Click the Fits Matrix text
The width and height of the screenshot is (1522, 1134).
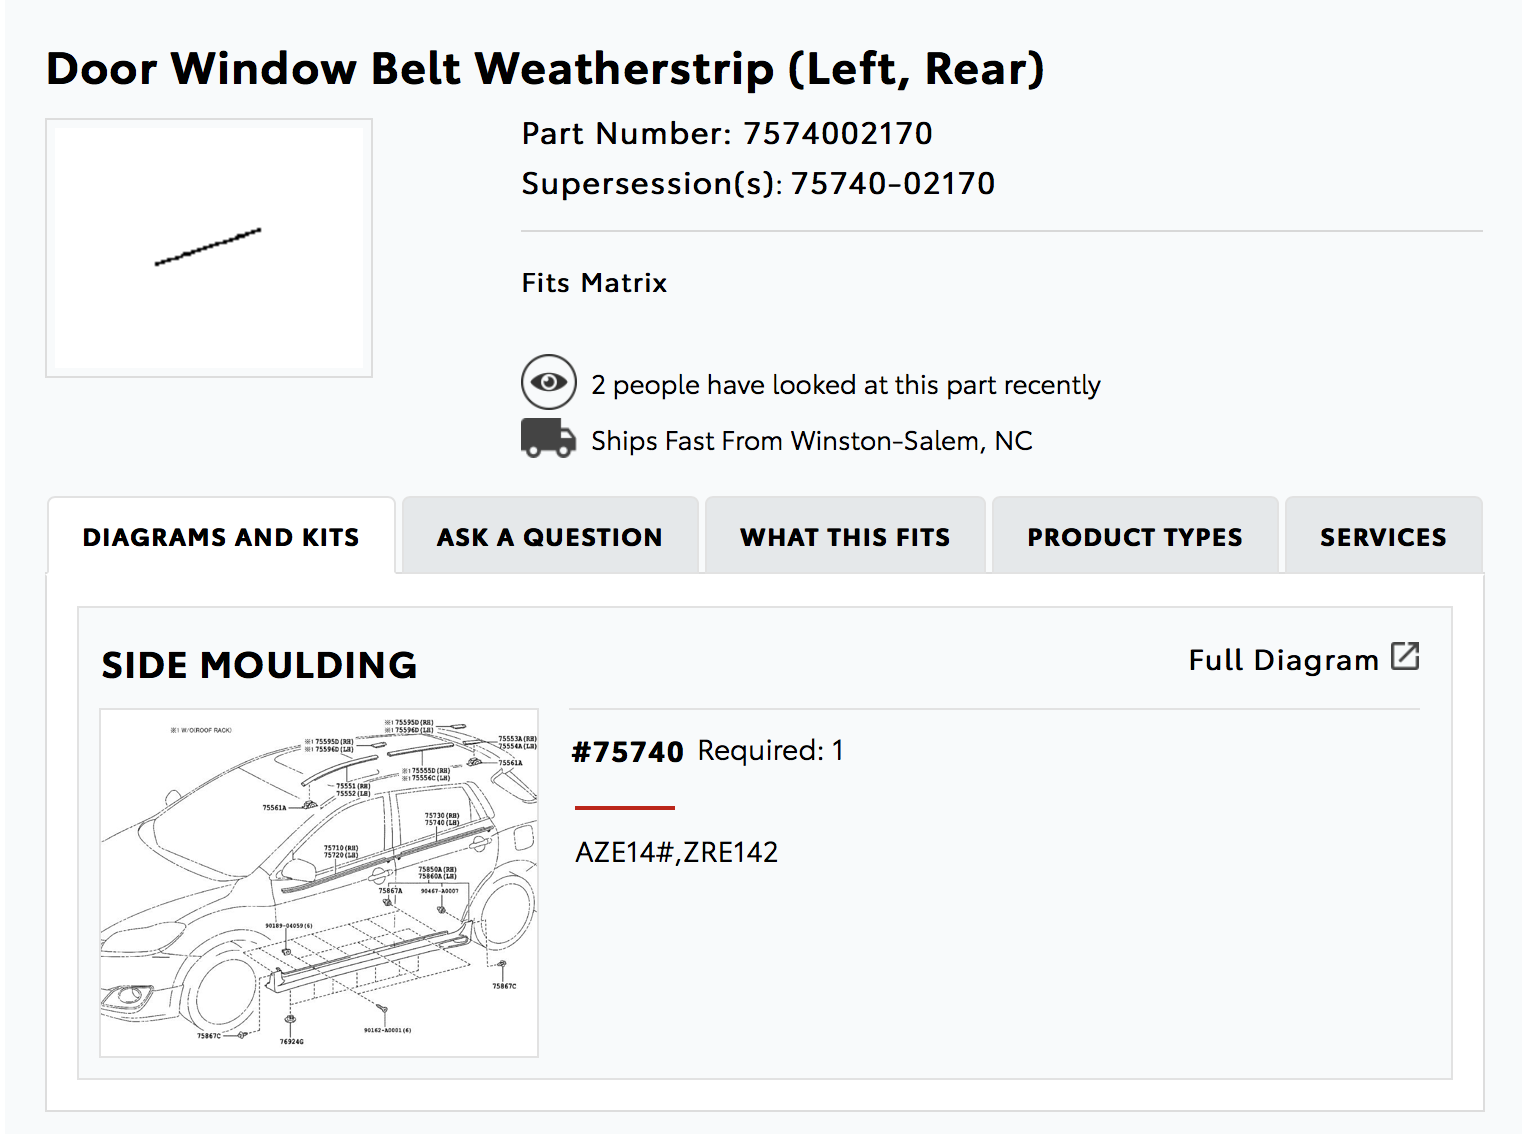tap(594, 283)
